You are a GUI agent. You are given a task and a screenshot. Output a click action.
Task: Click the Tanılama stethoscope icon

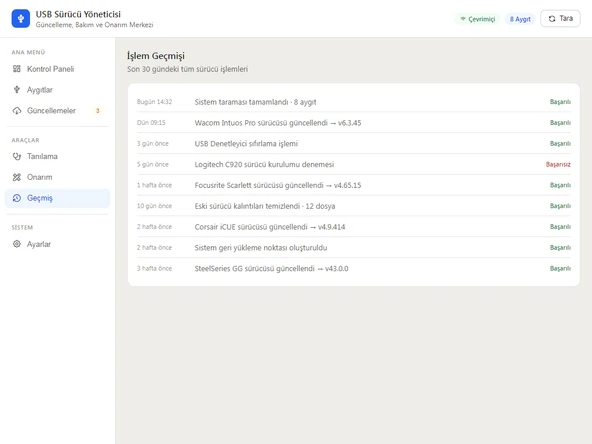pyautogui.click(x=17, y=156)
